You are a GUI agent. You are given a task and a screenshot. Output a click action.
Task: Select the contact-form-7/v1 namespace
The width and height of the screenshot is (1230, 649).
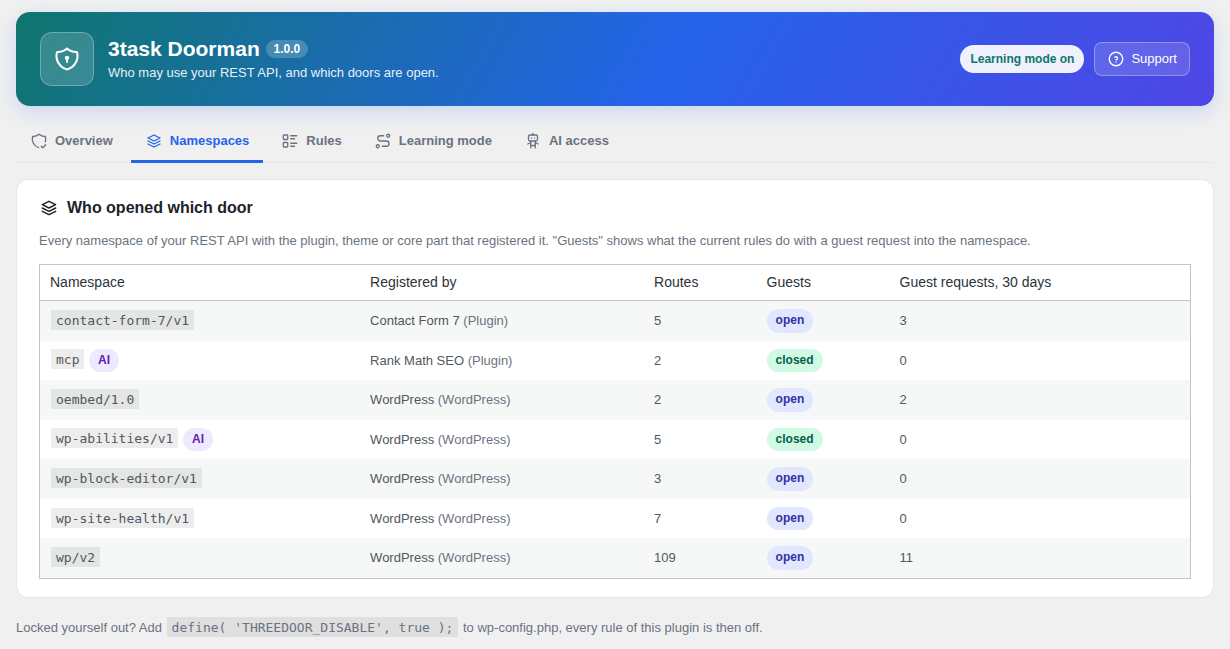(x=122, y=321)
